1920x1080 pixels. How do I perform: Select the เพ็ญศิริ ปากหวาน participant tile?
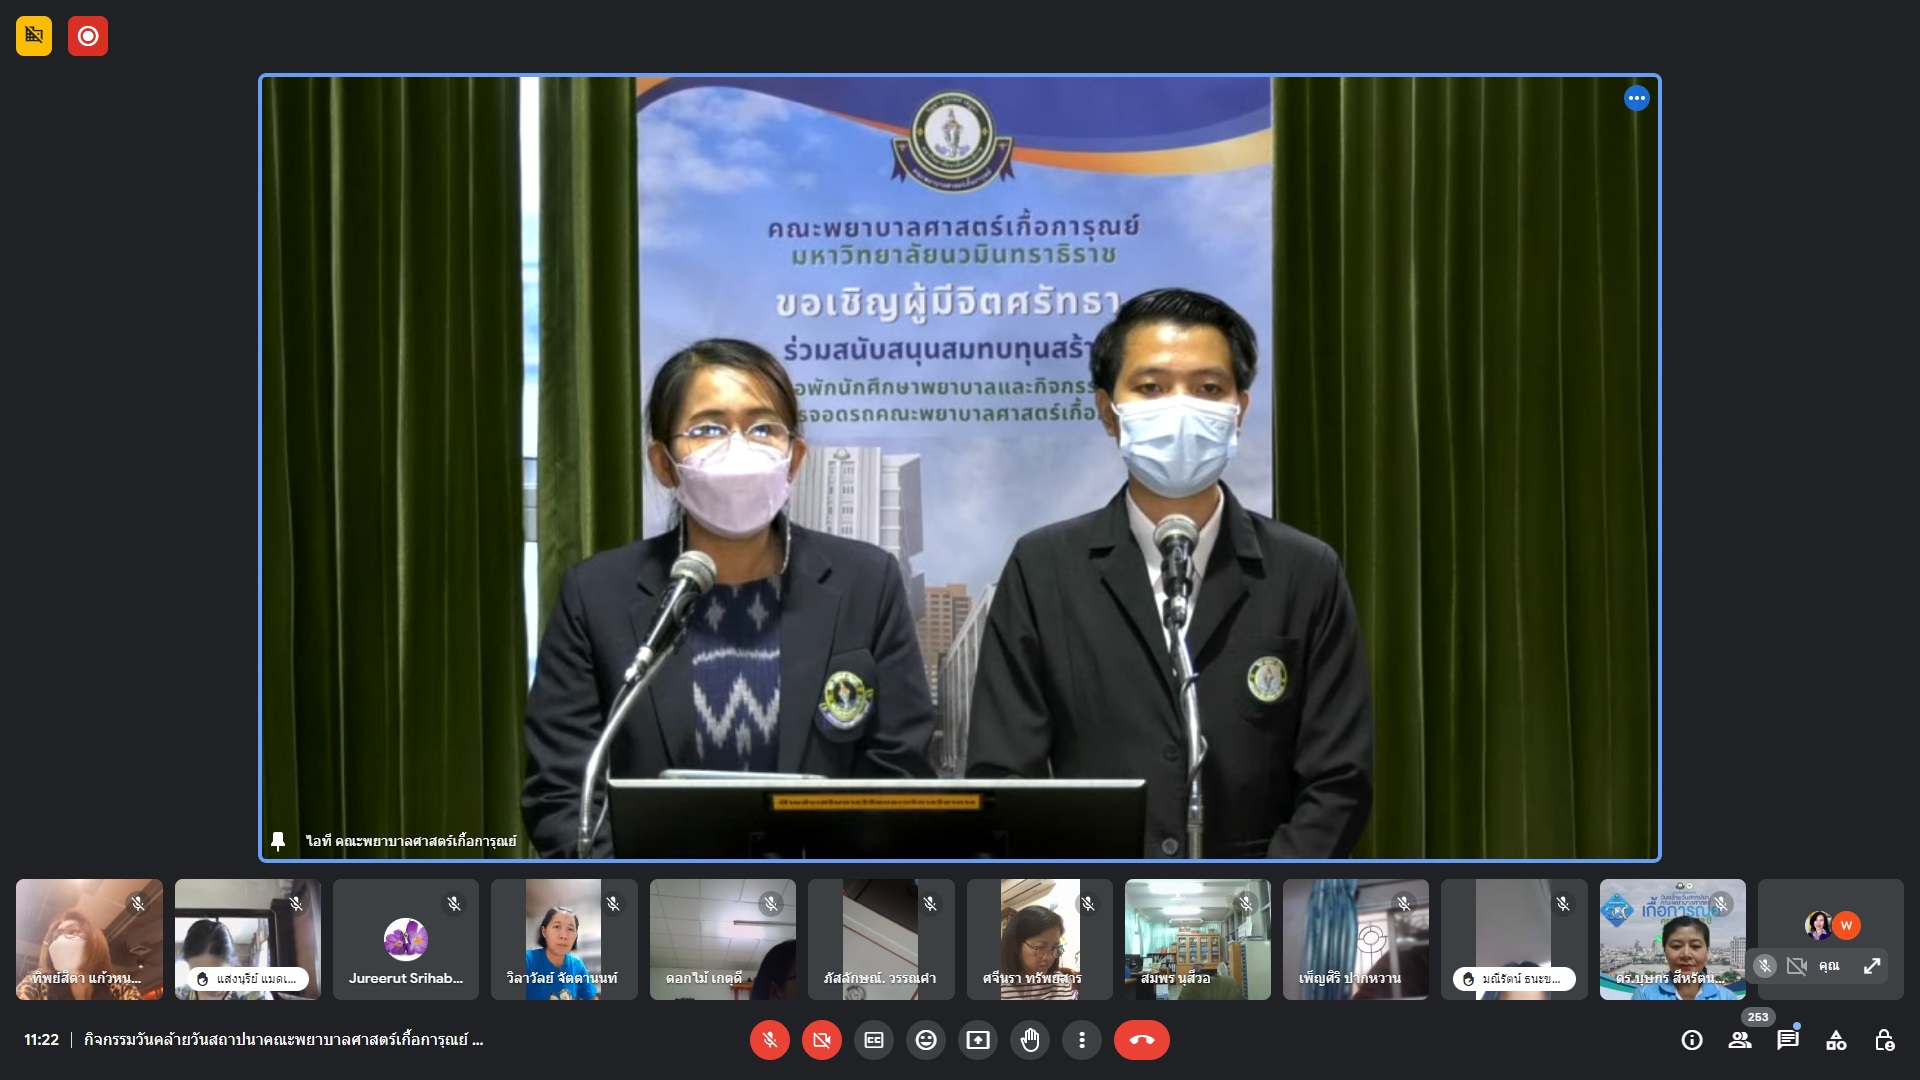(x=1356, y=940)
